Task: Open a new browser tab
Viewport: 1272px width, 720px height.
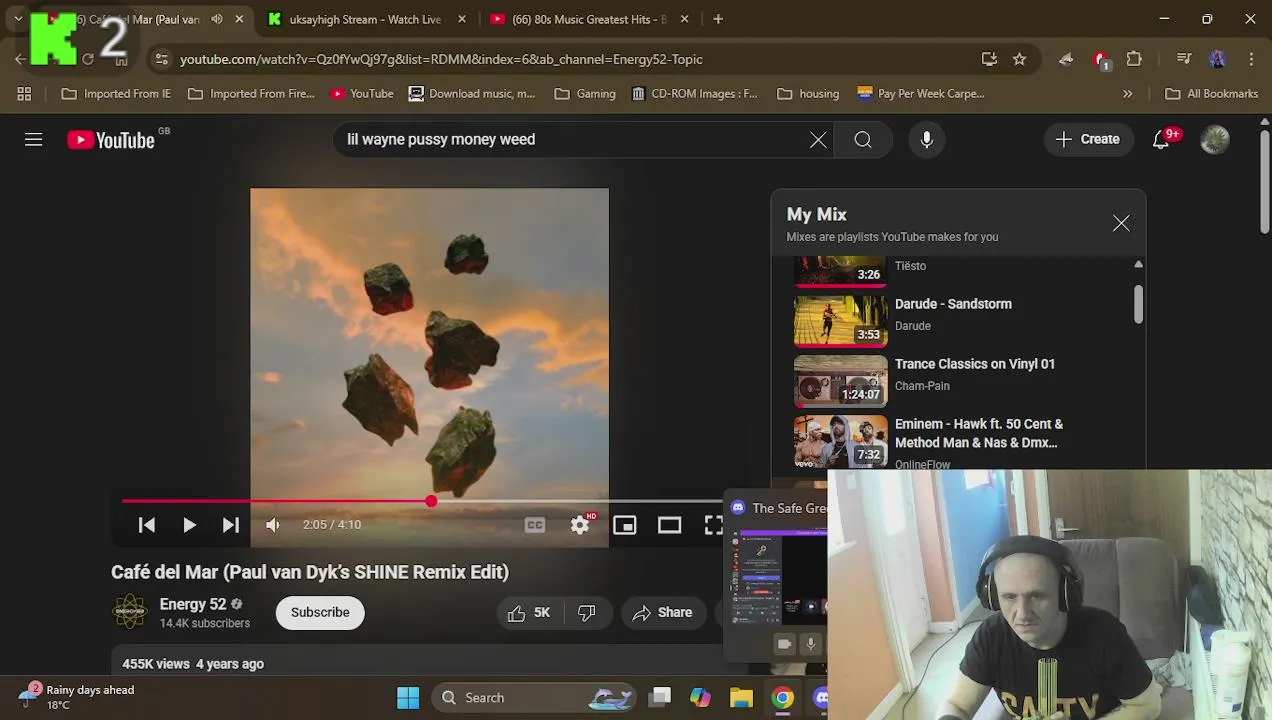Action: tap(718, 19)
